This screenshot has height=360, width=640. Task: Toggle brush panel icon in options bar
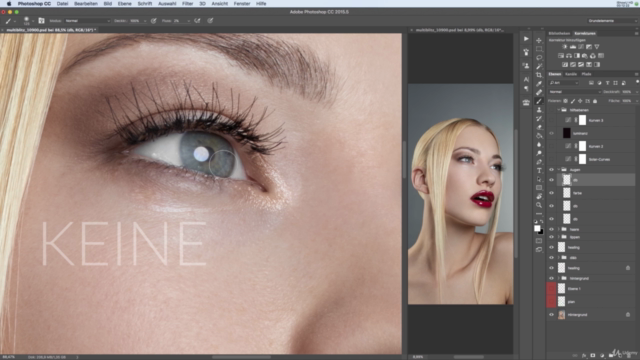point(41,20)
